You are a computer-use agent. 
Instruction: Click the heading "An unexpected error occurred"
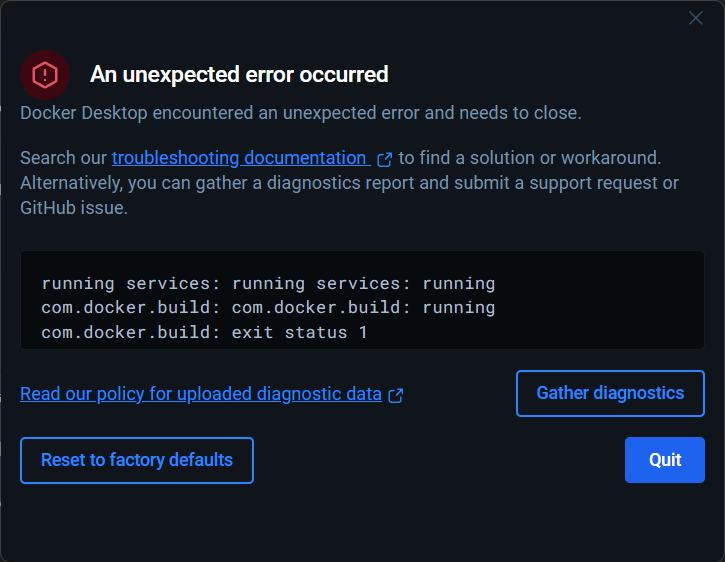tap(239, 74)
